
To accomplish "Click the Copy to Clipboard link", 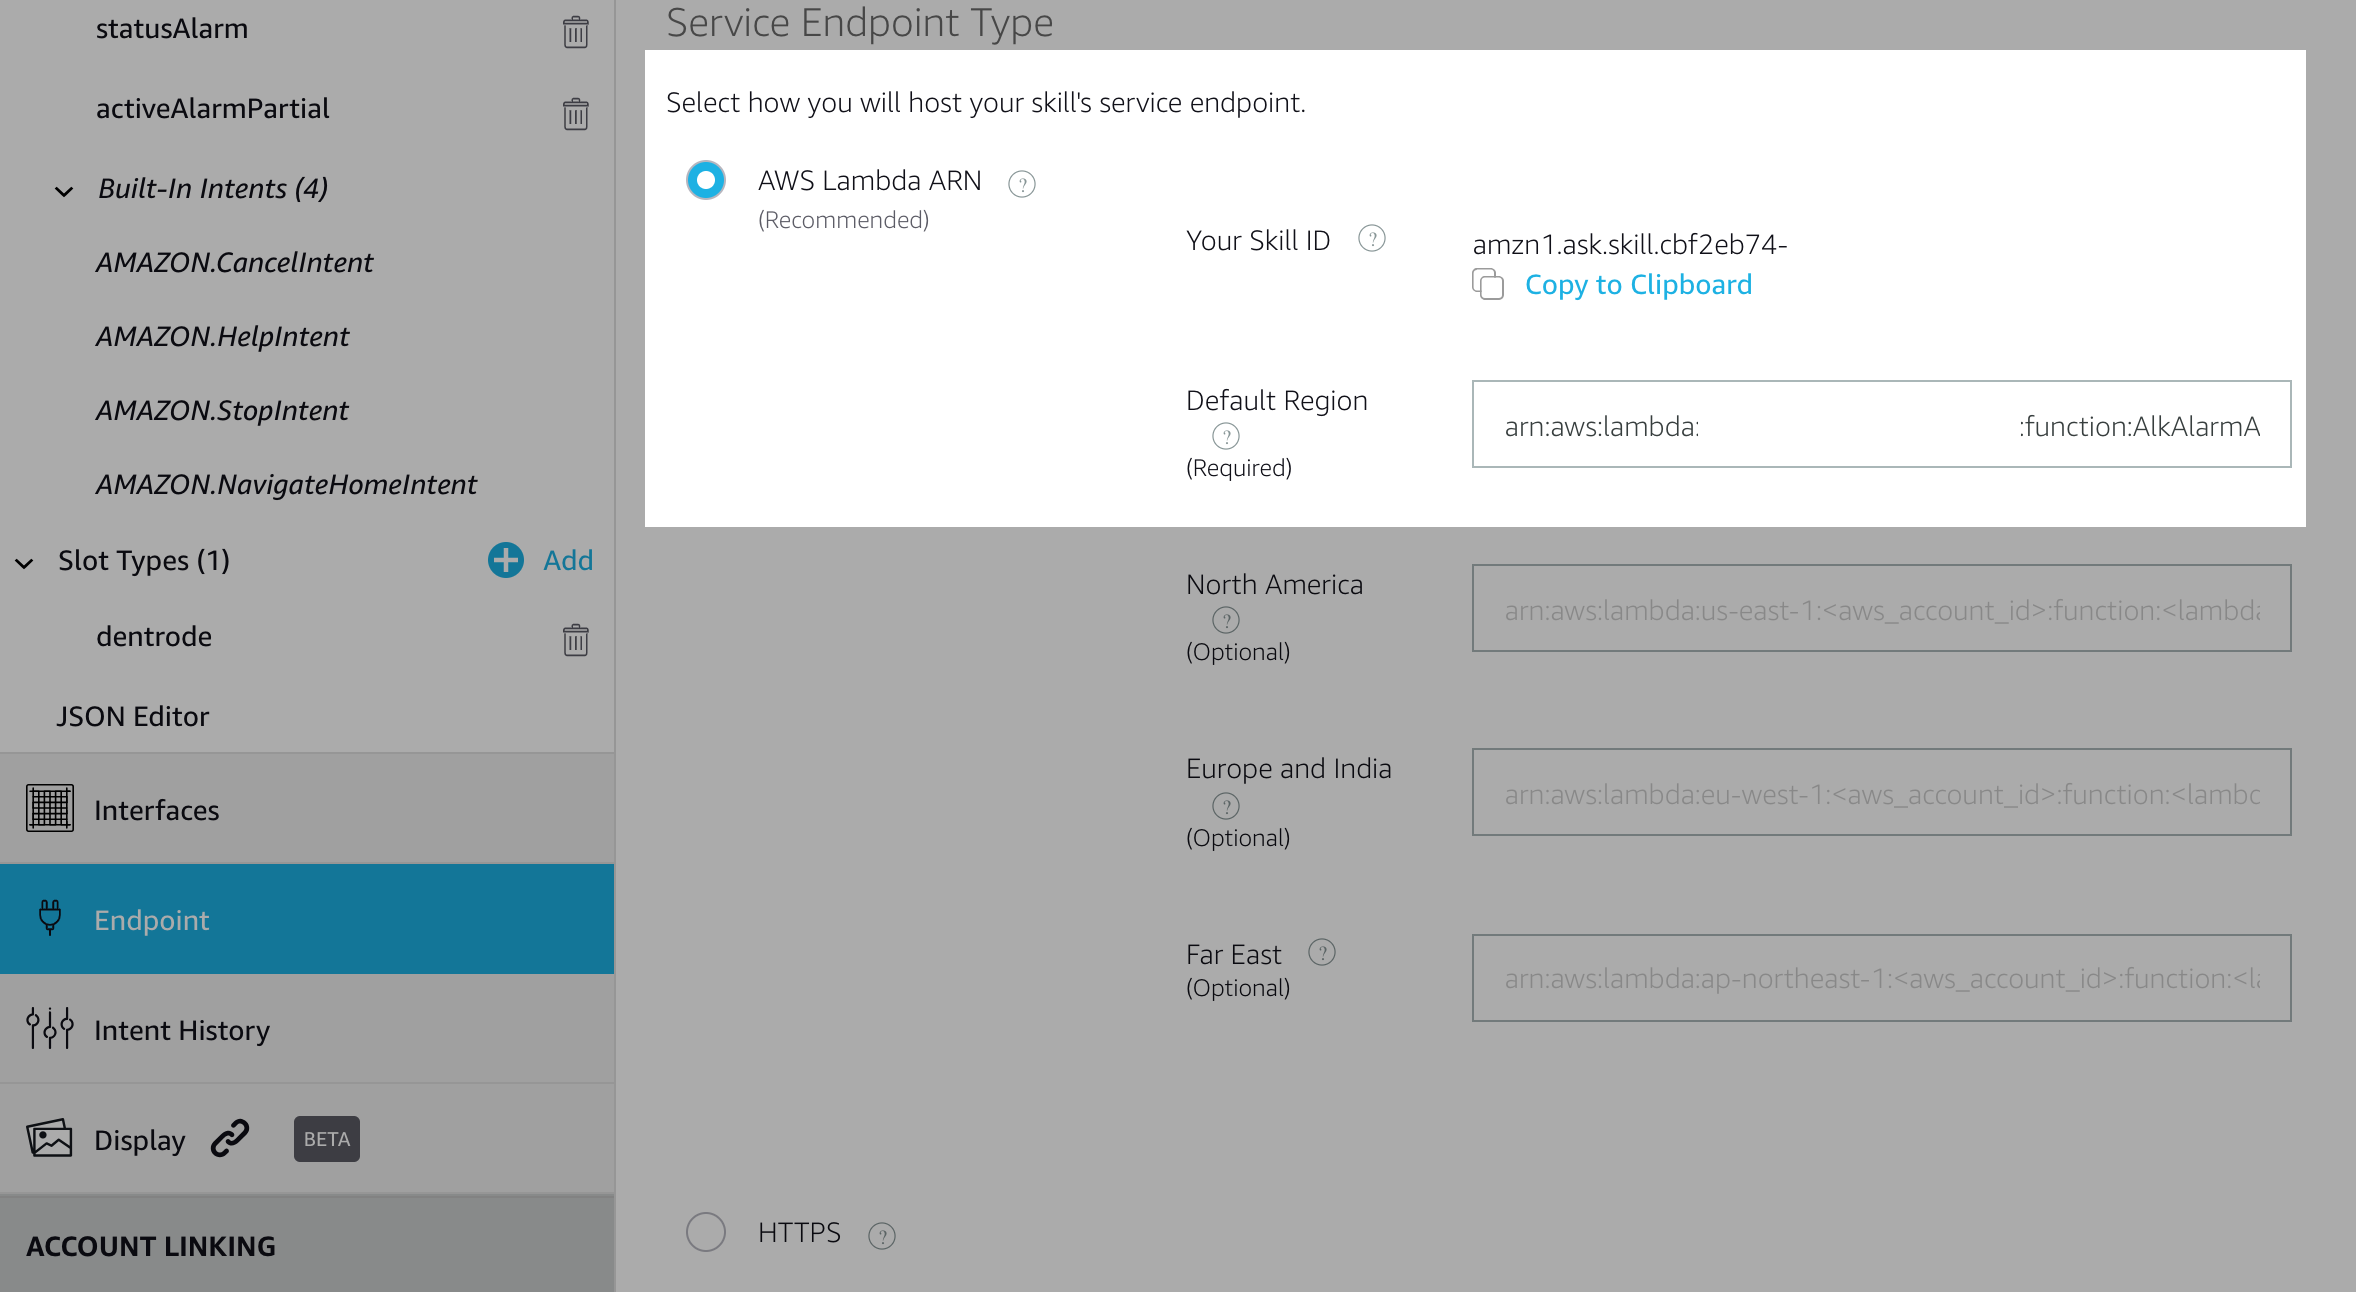I will coord(1638,285).
